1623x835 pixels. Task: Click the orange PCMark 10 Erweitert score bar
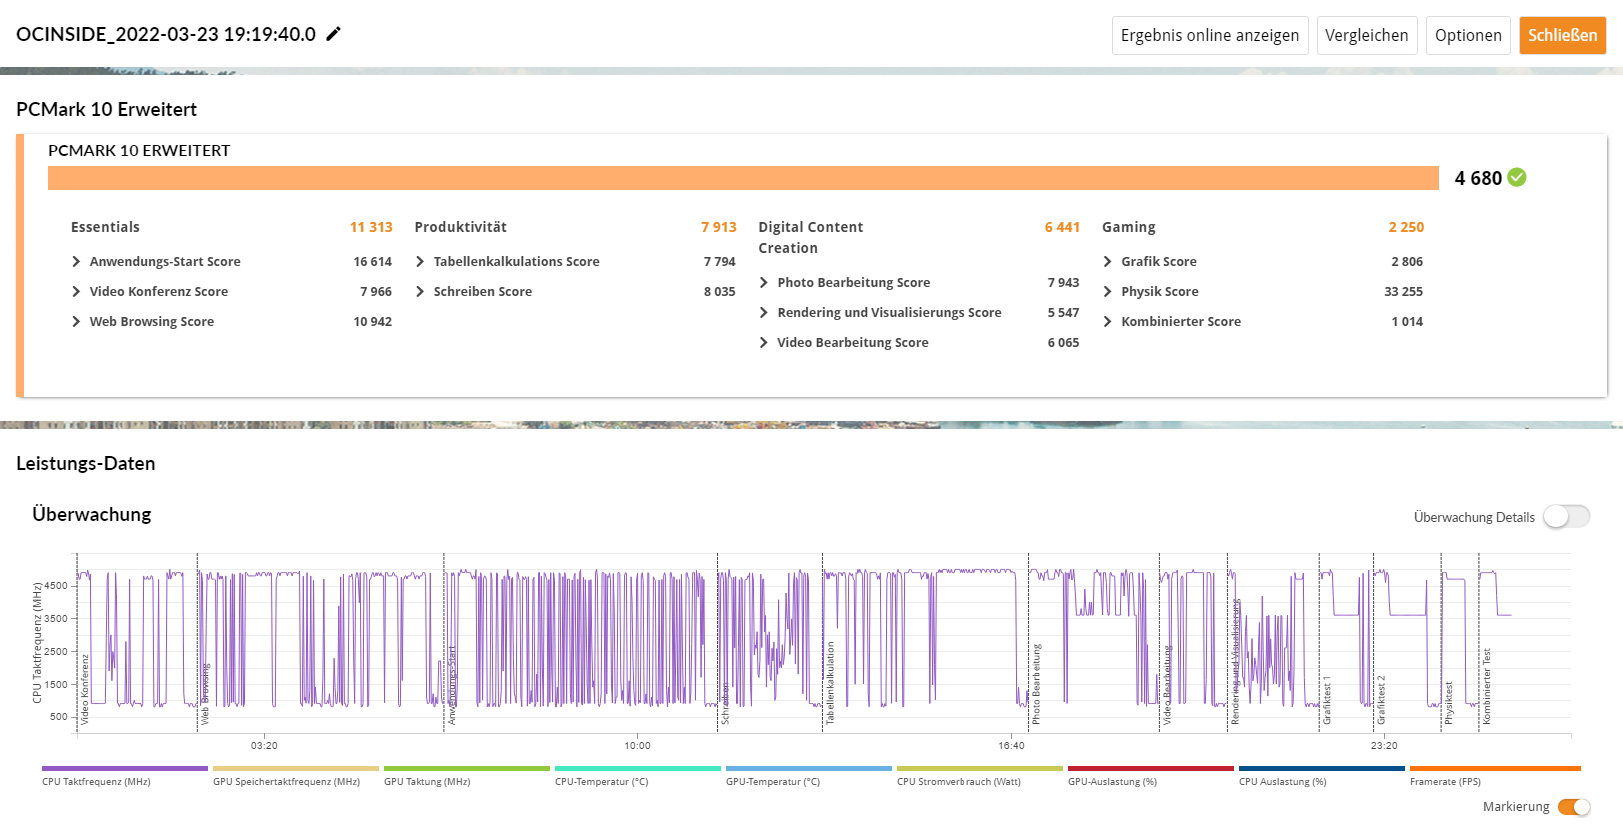click(x=743, y=178)
